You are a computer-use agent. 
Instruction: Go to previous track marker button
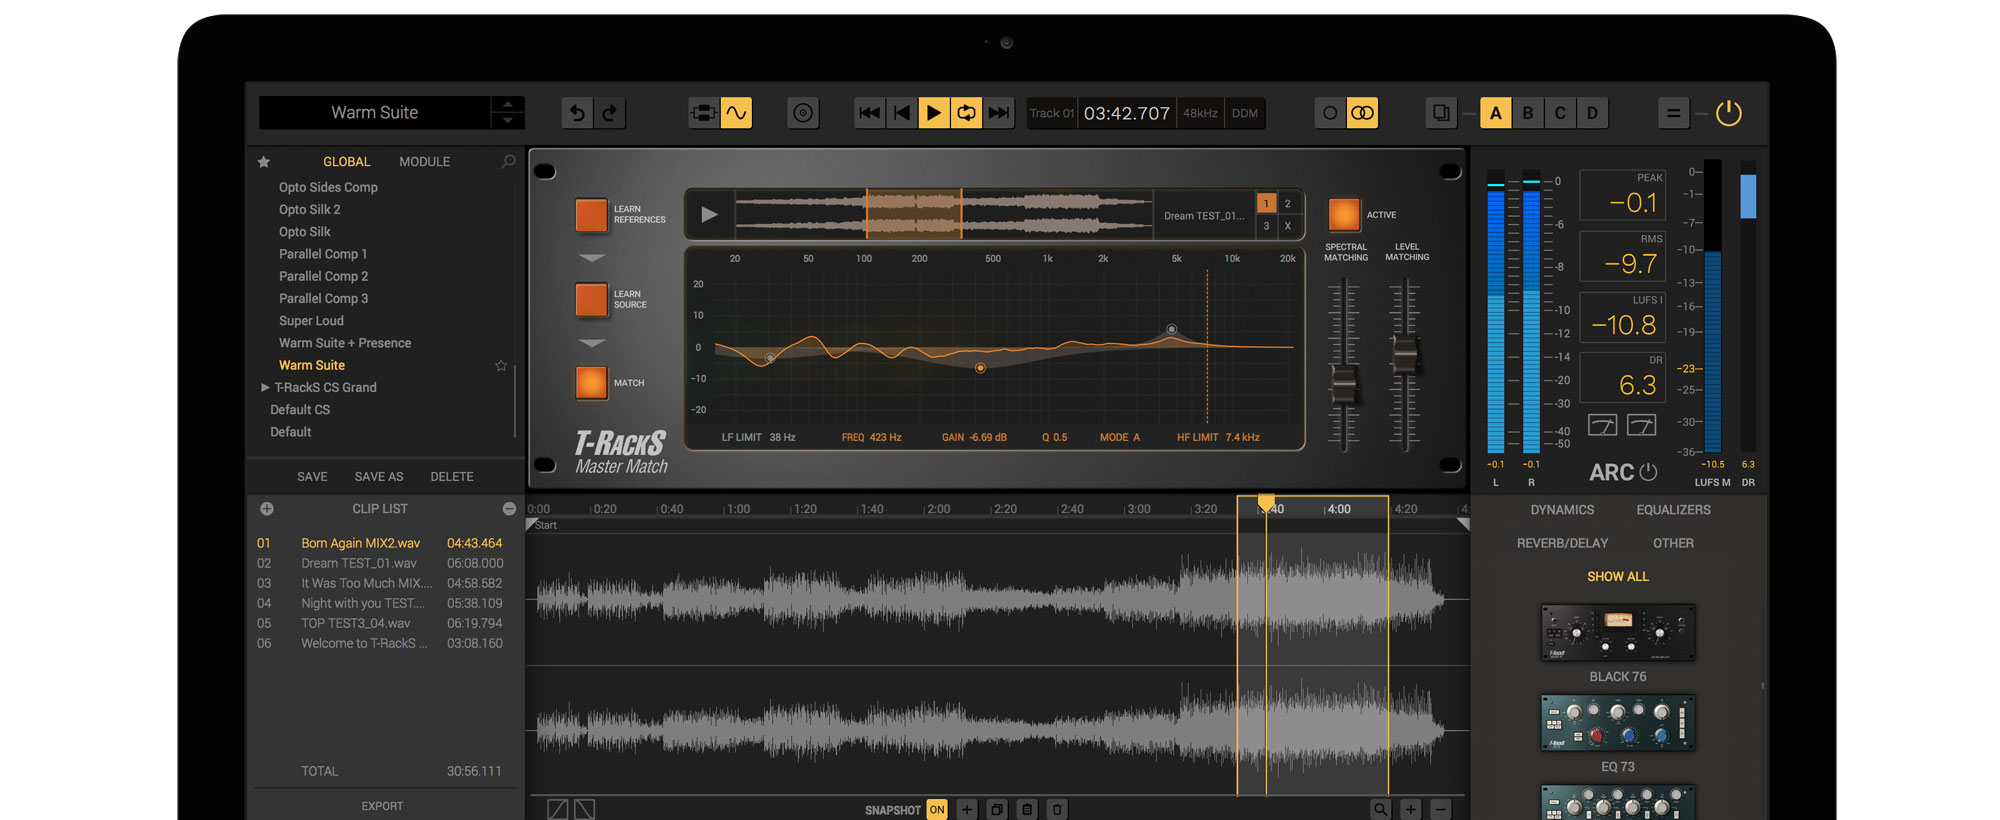902,113
